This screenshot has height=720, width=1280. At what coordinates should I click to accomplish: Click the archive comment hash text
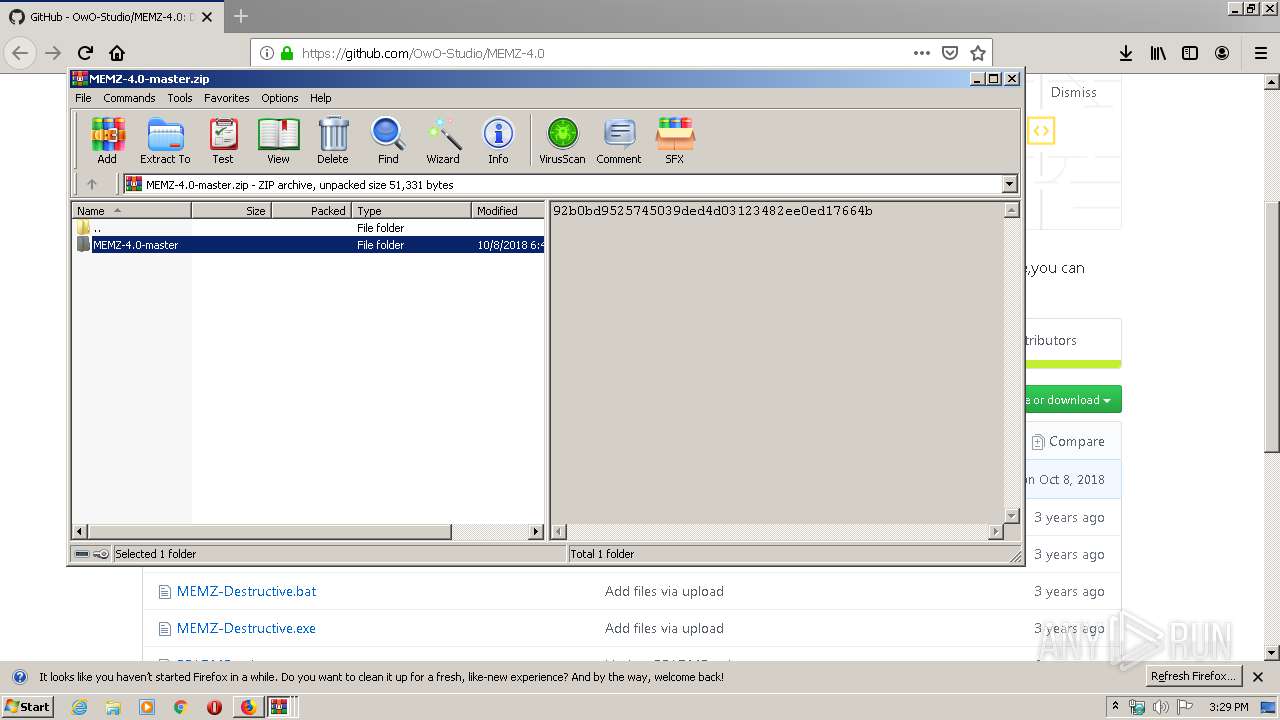pyautogui.click(x=712, y=211)
